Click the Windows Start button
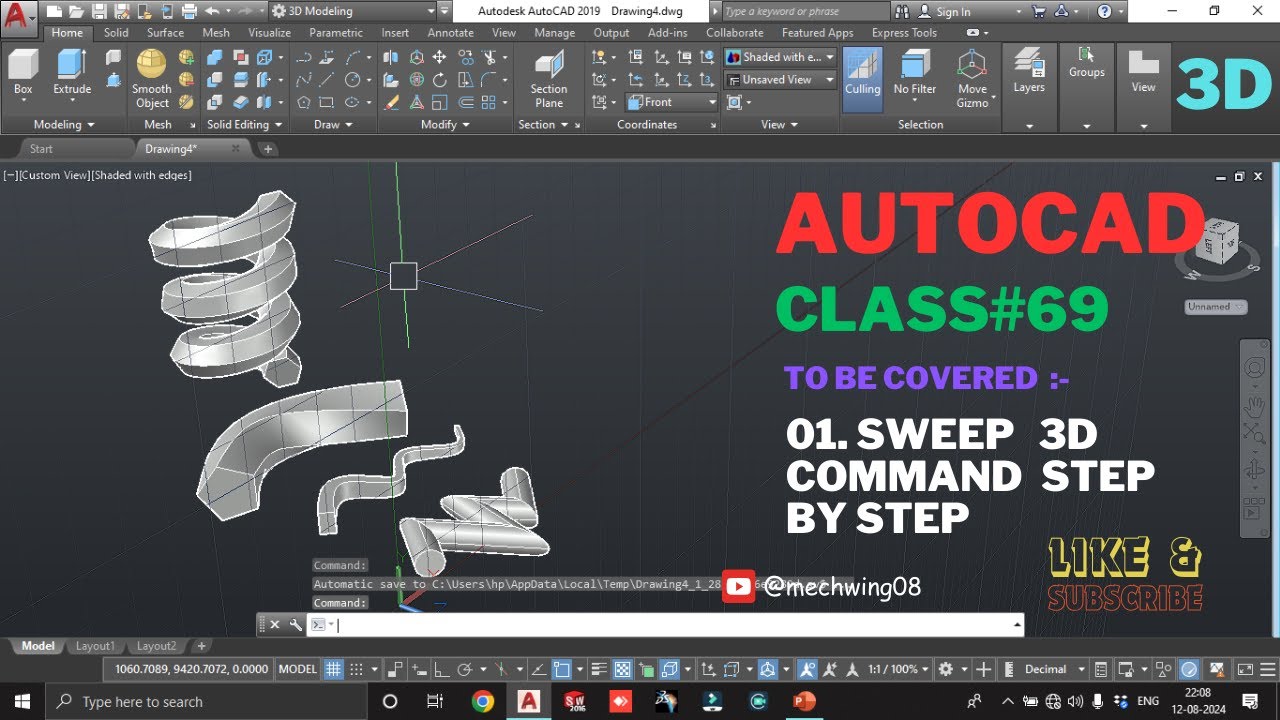The height and width of the screenshot is (720, 1280). tap(22, 701)
